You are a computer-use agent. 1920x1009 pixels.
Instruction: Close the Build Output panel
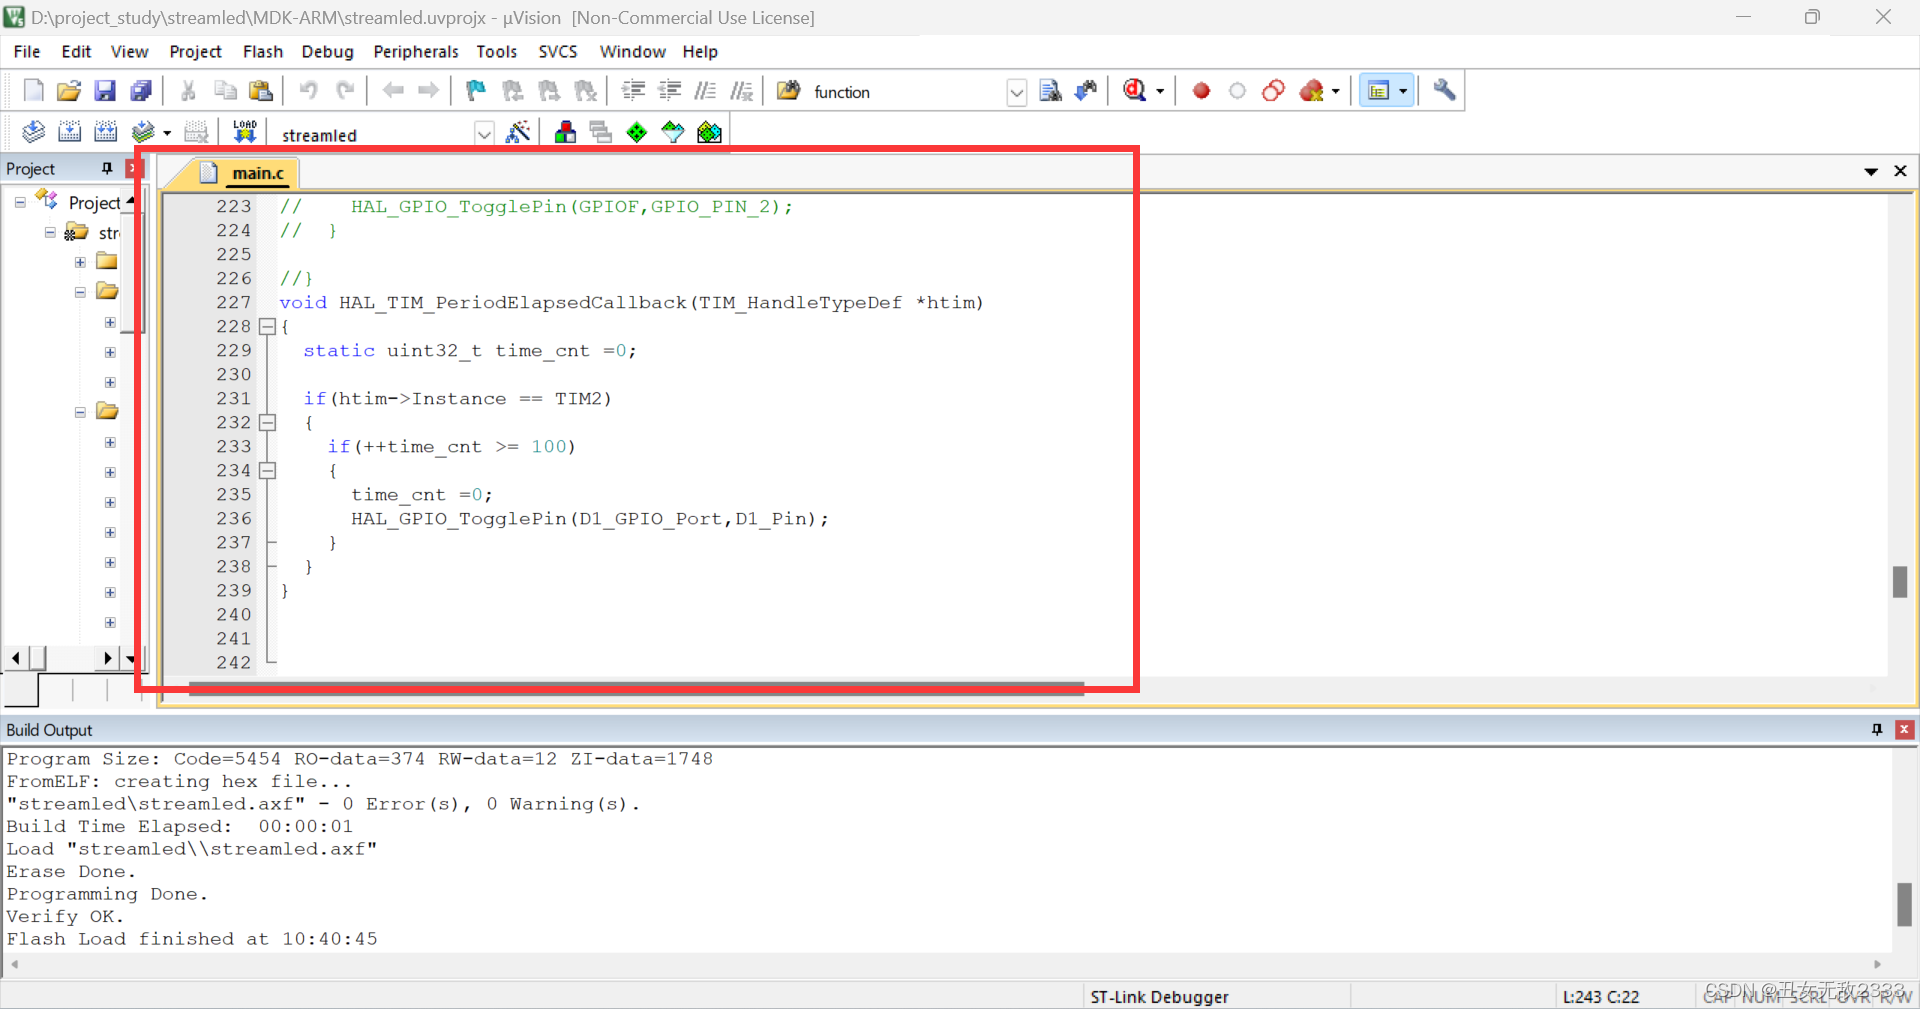(x=1904, y=730)
